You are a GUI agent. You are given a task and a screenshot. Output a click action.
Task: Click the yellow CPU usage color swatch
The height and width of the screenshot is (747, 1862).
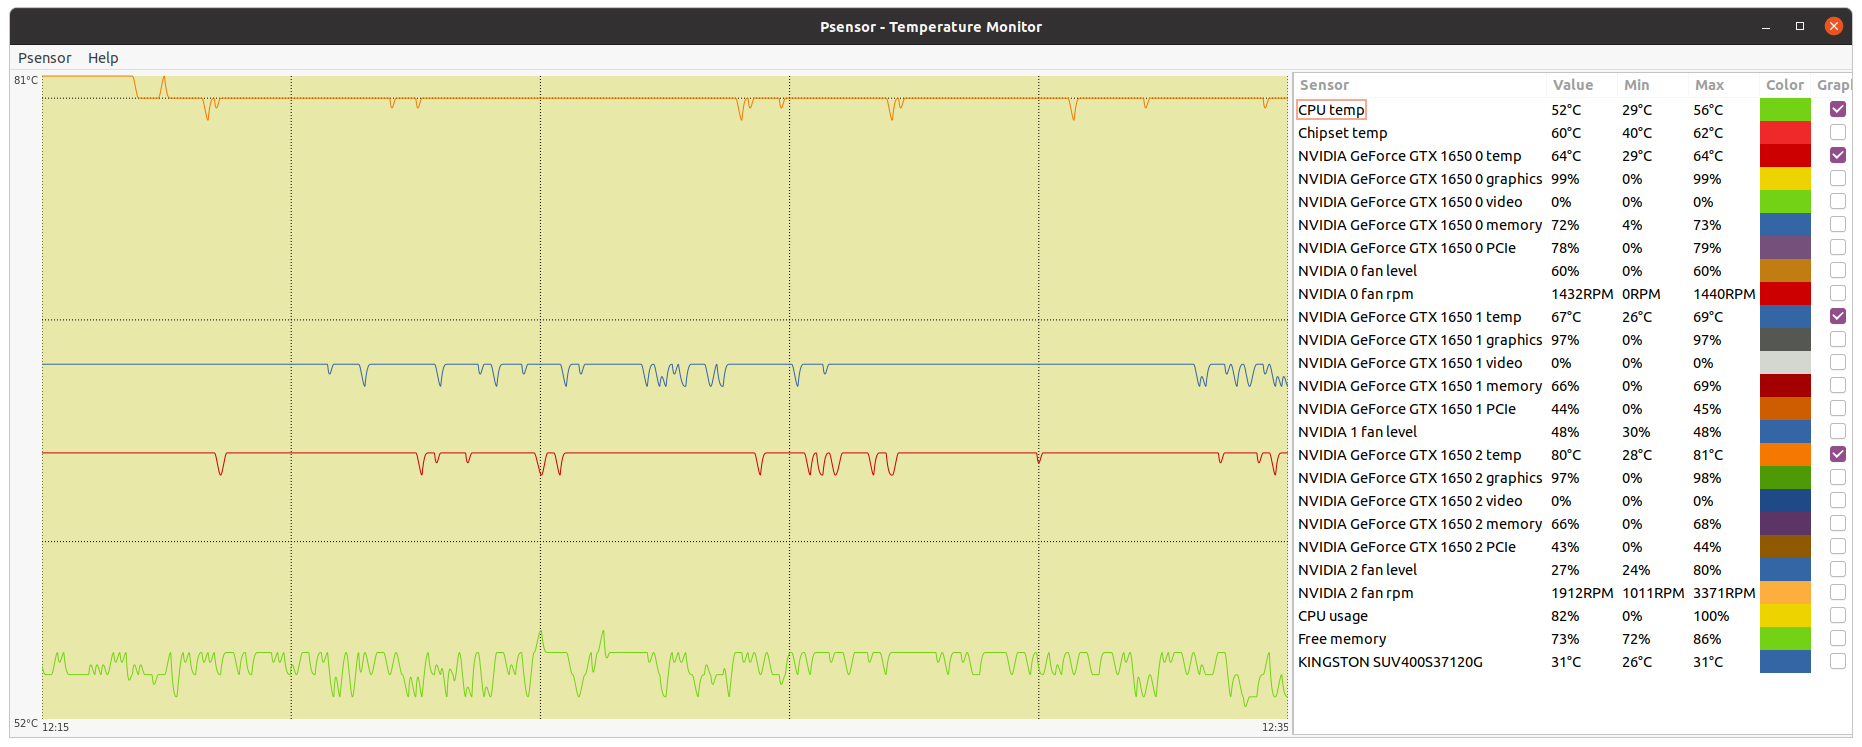[1785, 615]
